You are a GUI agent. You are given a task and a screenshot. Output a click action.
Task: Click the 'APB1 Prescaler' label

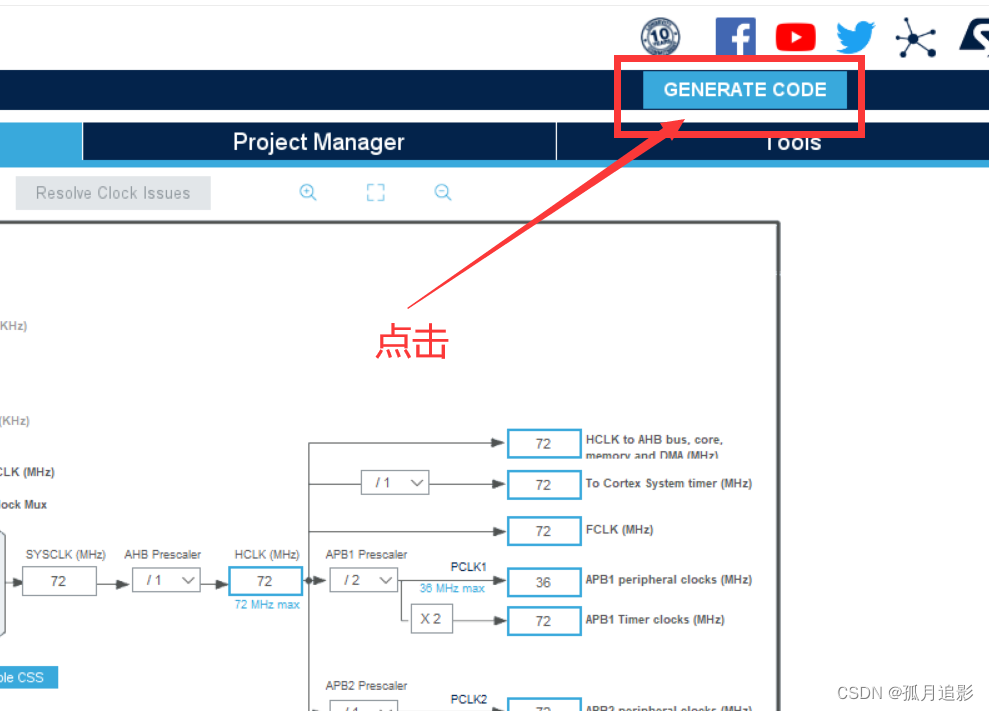[366, 555]
